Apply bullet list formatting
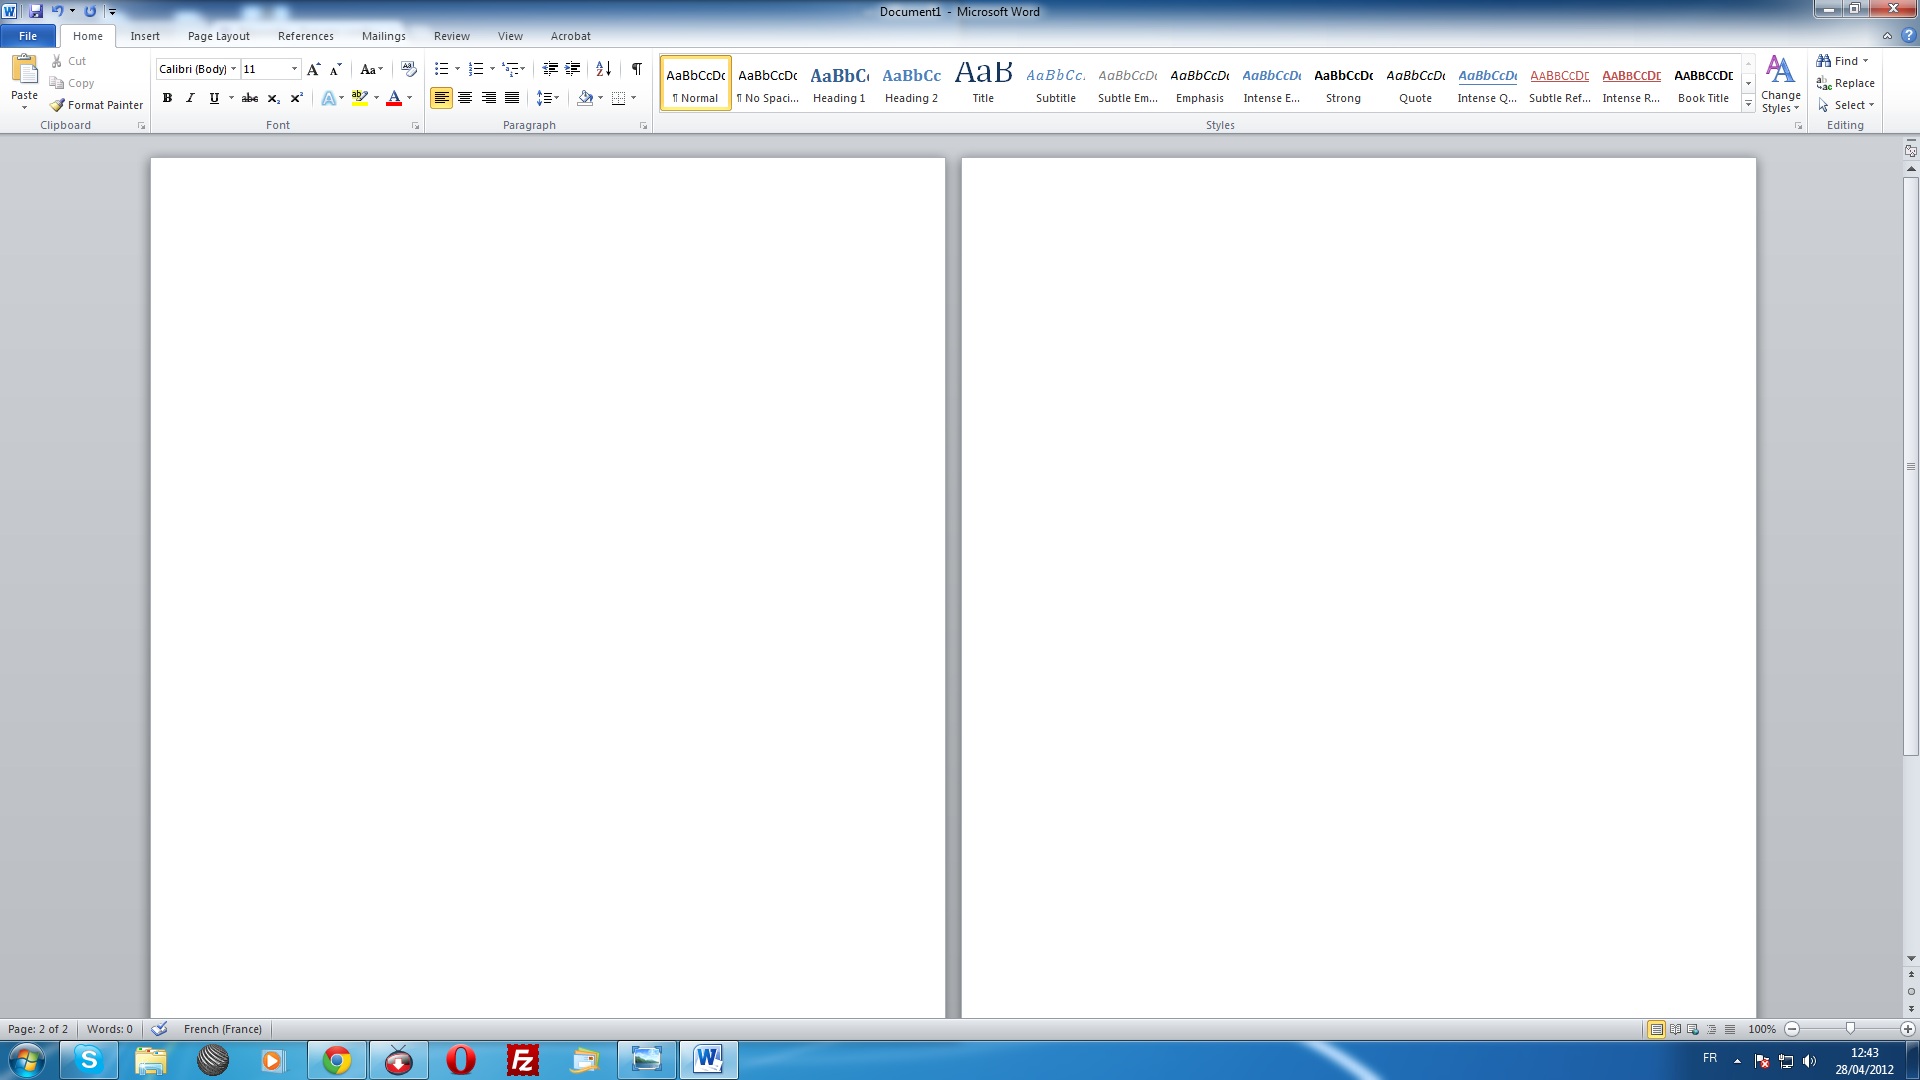The height and width of the screenshot is (1080, 1920). click(441, 69)
